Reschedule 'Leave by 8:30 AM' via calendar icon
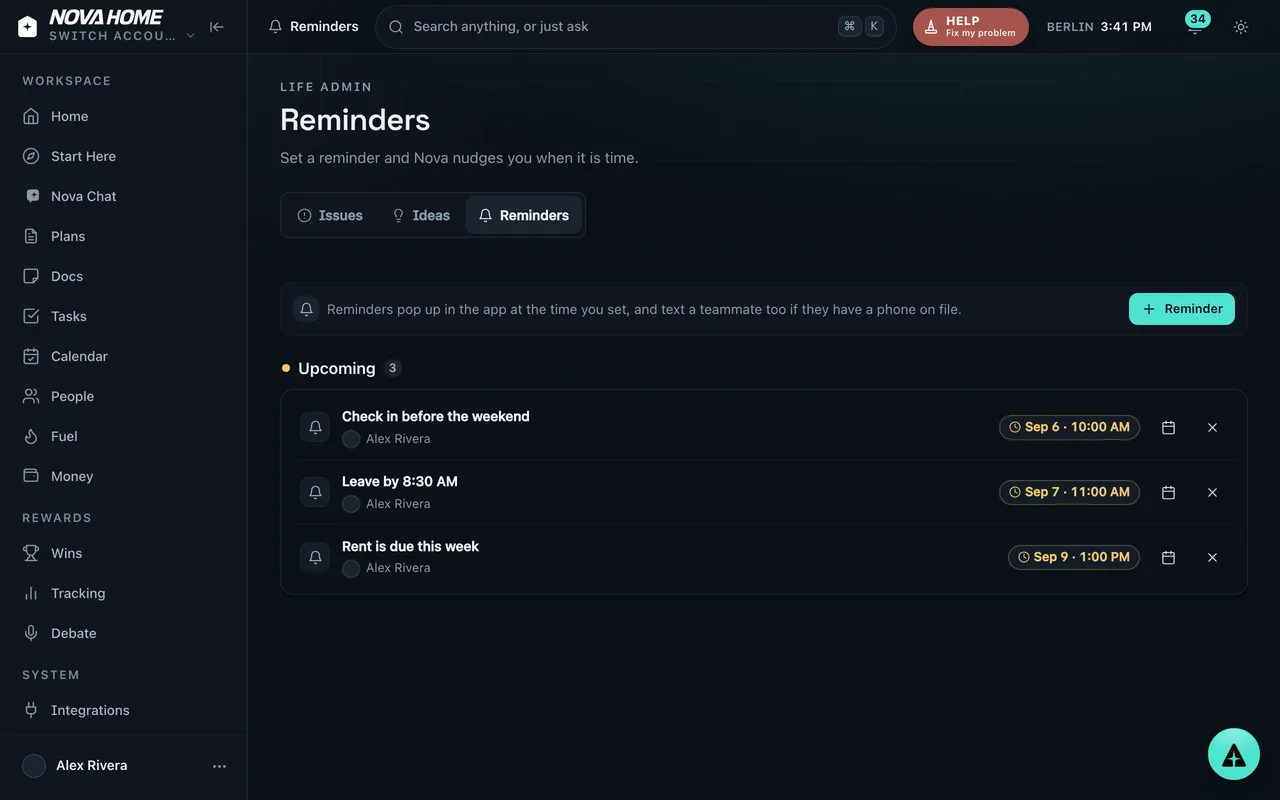Image resolution: width=1280 pixels, height=800 pixels. tap(1168, 492)
